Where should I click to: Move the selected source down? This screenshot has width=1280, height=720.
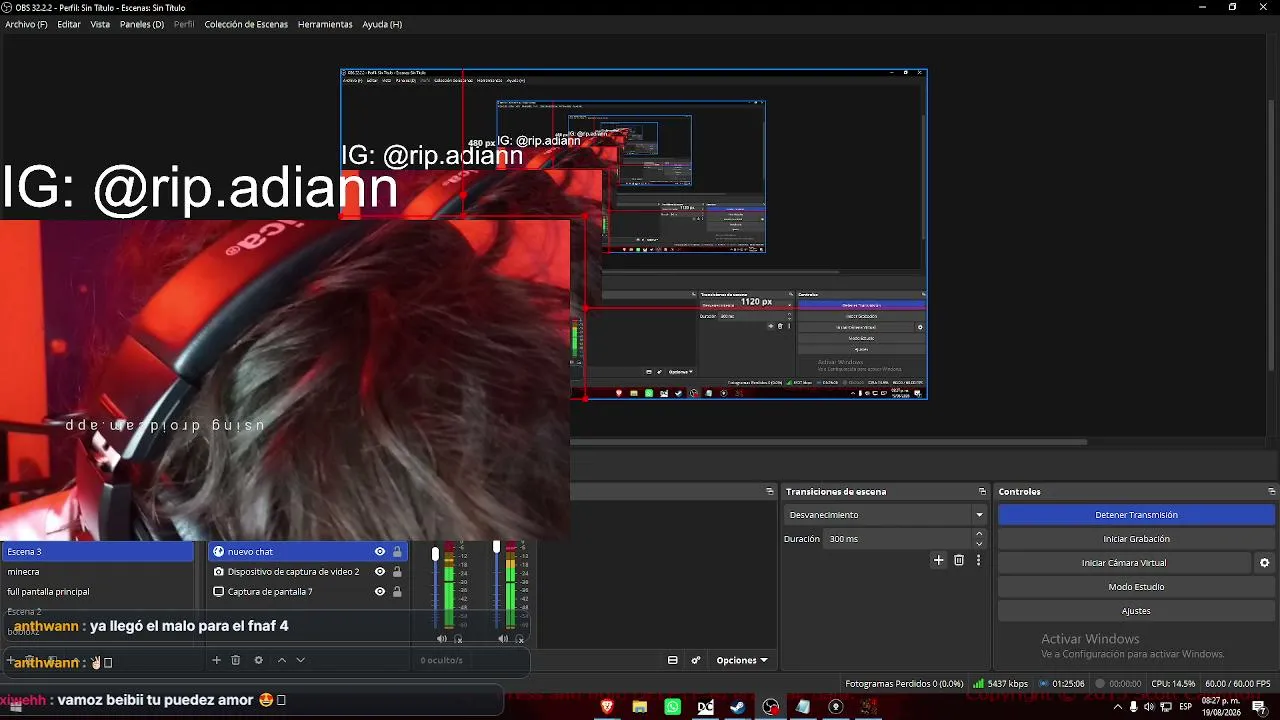coord(300,660)
